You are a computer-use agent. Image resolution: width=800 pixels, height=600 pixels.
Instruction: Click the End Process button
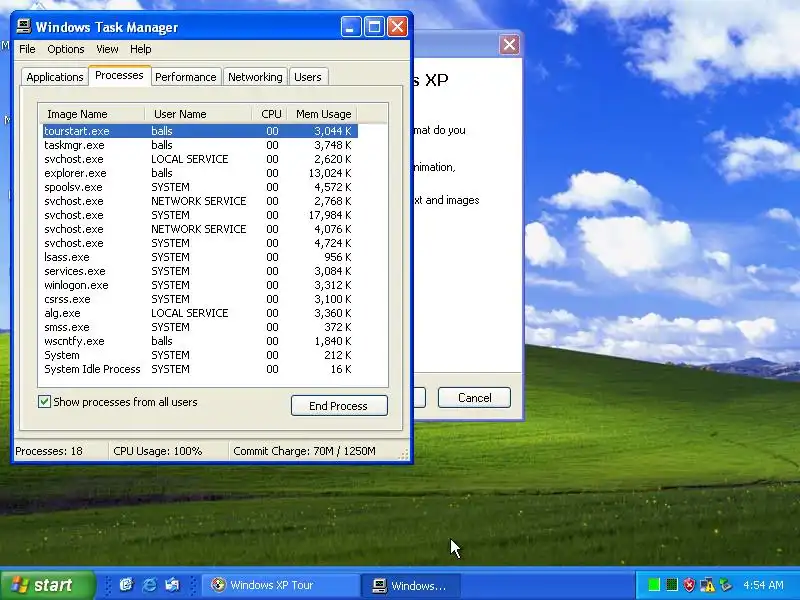point(339,406)
